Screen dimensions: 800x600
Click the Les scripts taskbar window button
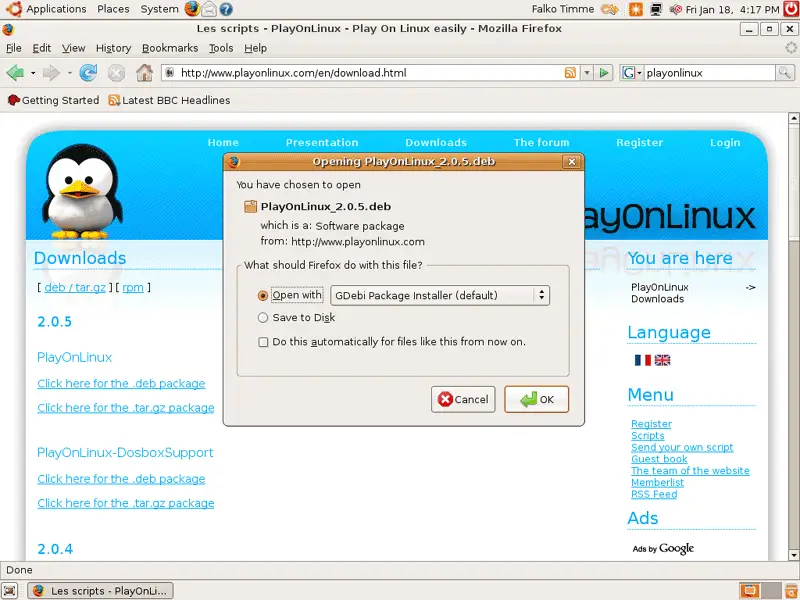[100, 591]
